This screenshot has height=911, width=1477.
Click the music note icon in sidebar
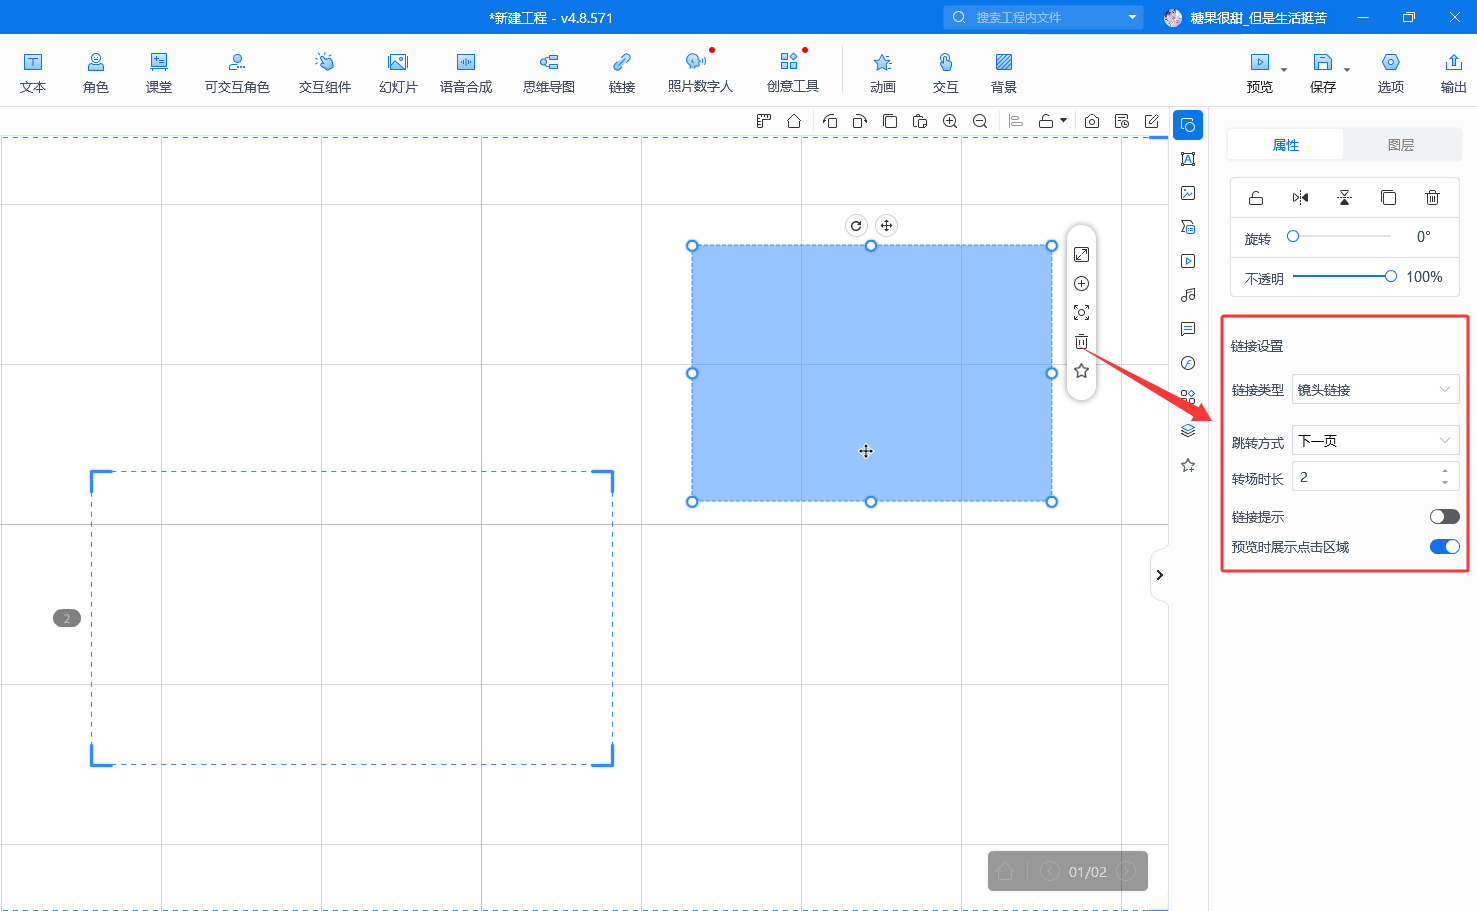pos(1188,295)
